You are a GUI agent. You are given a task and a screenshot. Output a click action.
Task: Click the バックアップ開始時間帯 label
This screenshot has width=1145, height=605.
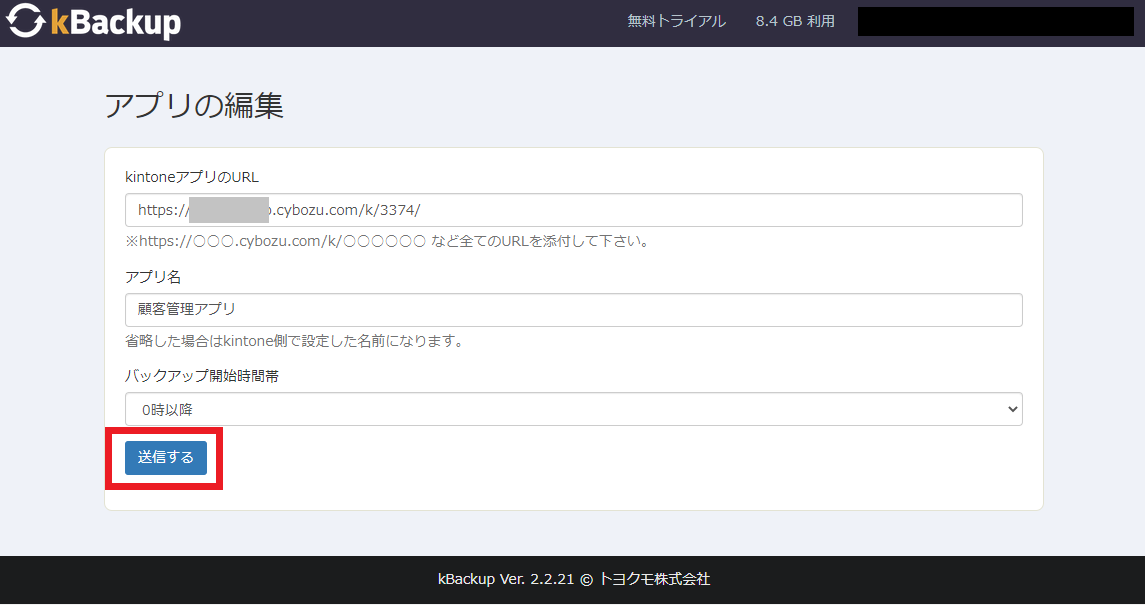(202, 377)
